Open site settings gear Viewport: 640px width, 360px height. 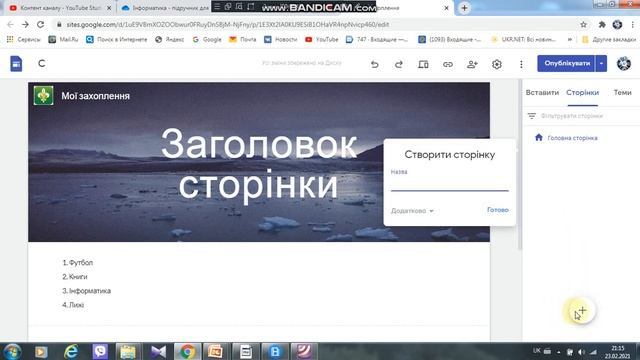click(497, 64)
